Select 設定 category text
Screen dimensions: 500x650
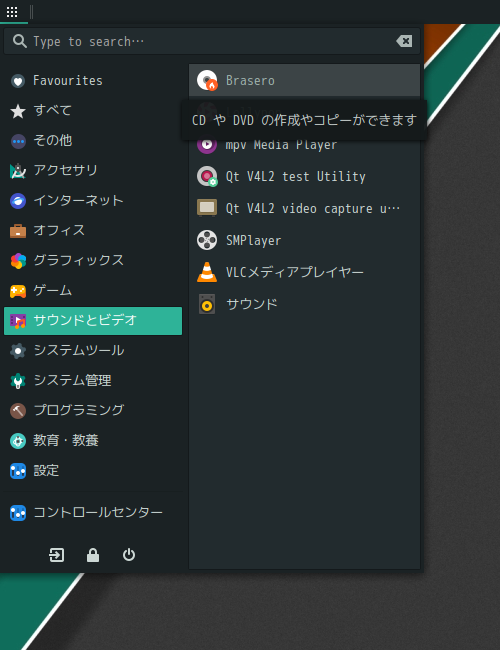[46, 471]
